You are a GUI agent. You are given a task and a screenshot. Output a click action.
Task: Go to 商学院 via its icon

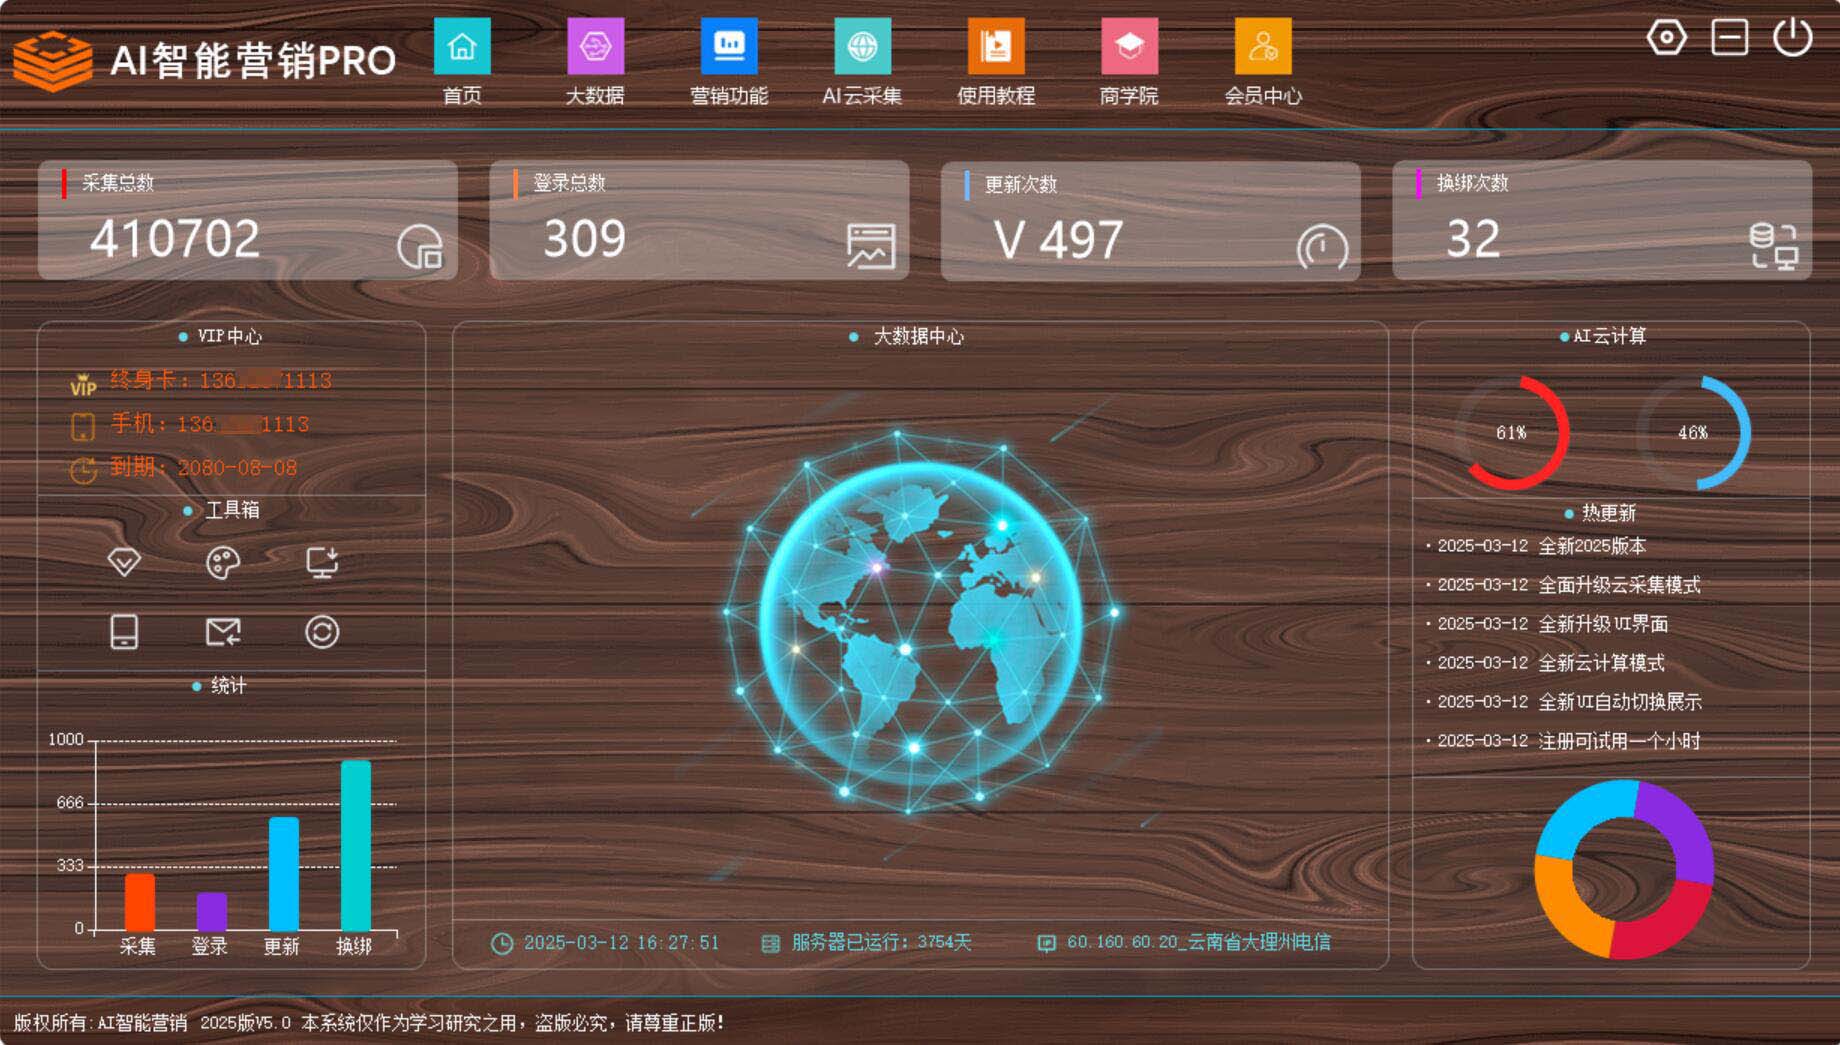pyautogui.click(x=1129, y=47)
